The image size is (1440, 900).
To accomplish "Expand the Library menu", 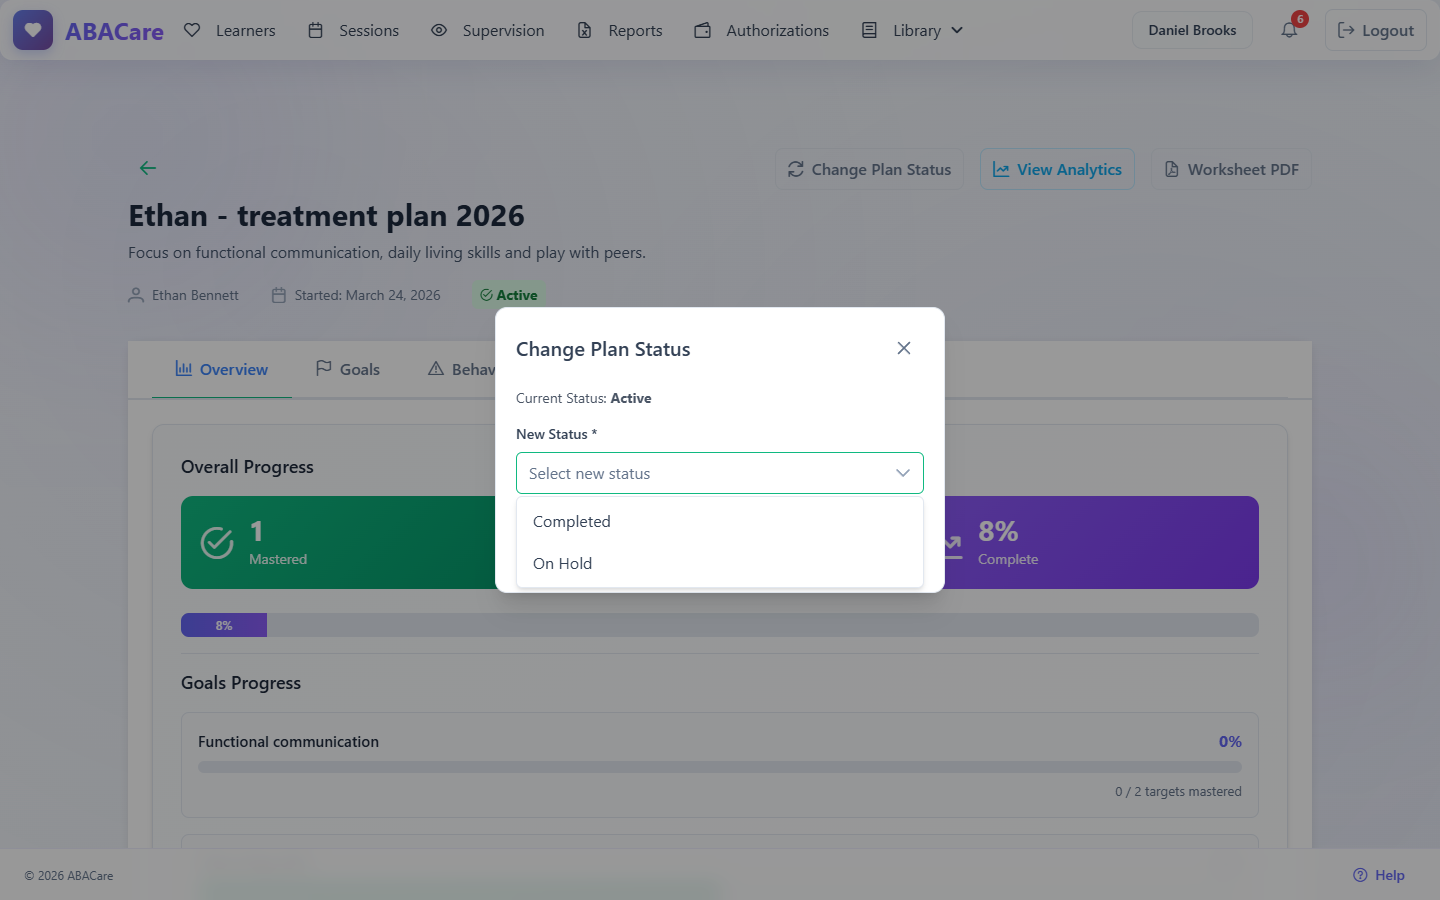I will tap(913, 30).
